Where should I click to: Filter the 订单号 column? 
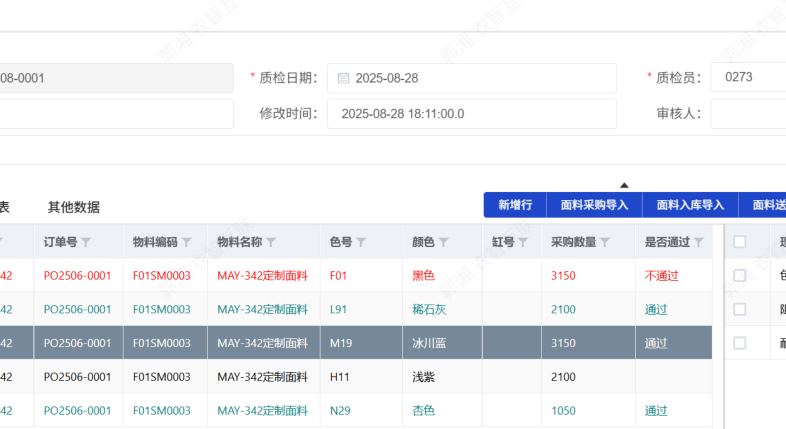pos(86,243)
